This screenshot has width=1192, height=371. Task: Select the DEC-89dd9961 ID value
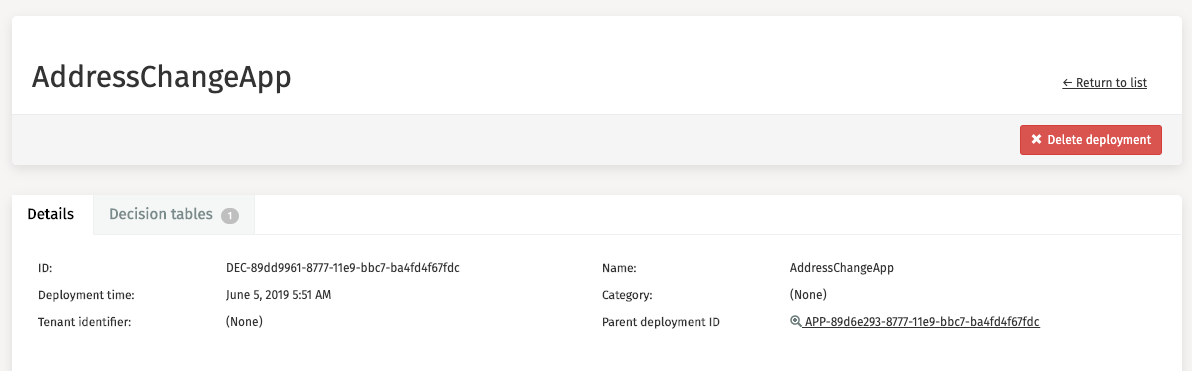pyautogui.click(x=343, y=268)
